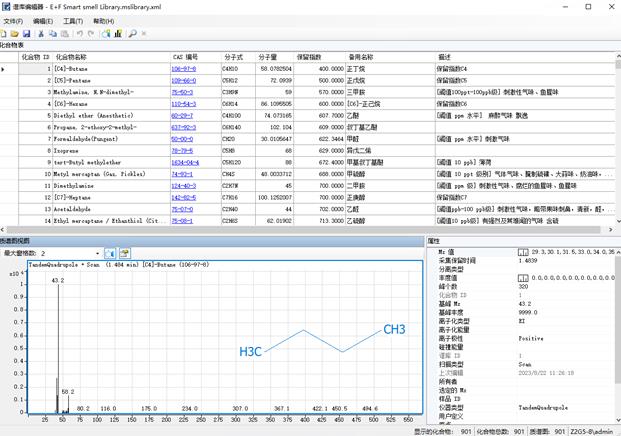Open the max pane count dropdown
This screenshot has width=621, height=436.
click(97, 253)
